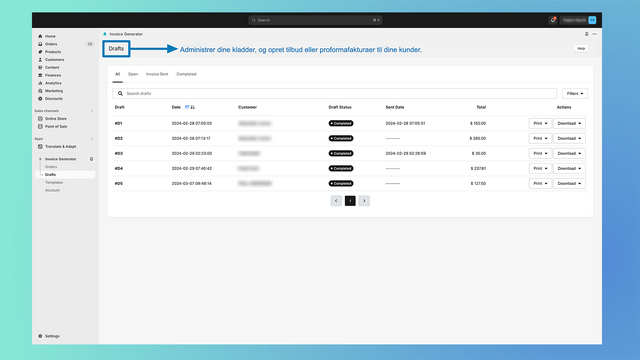Switch to the Invoice Sent tab
640x360 pixels.
157,74
